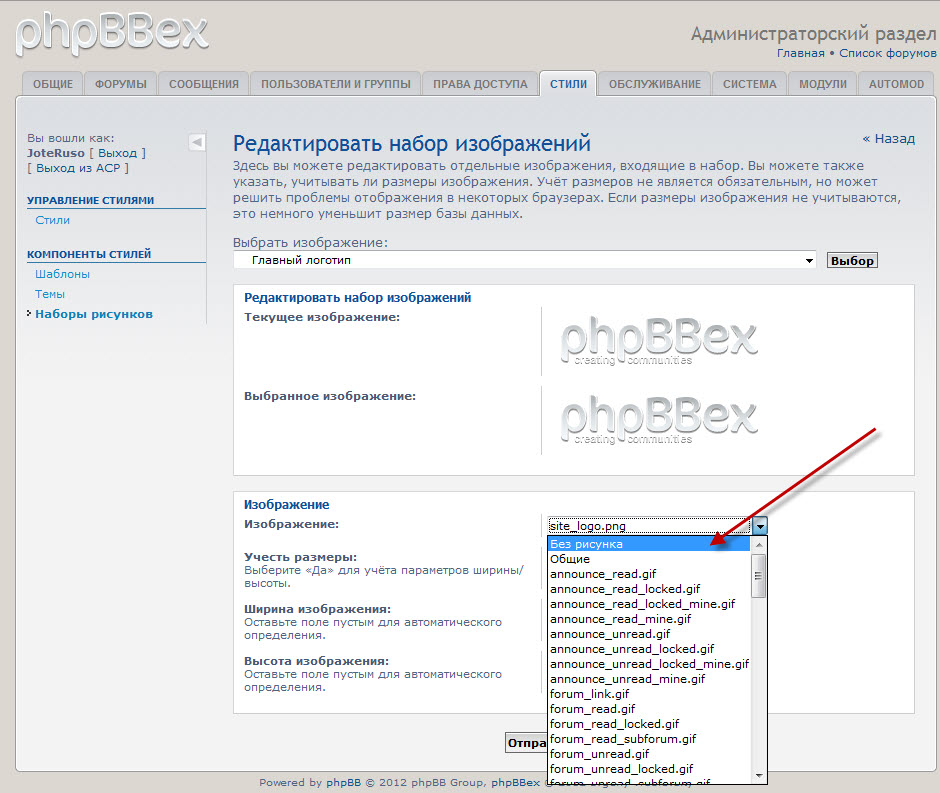
Task: Expand the 'Главный логотип' image selector
Action: coord(524,260)
